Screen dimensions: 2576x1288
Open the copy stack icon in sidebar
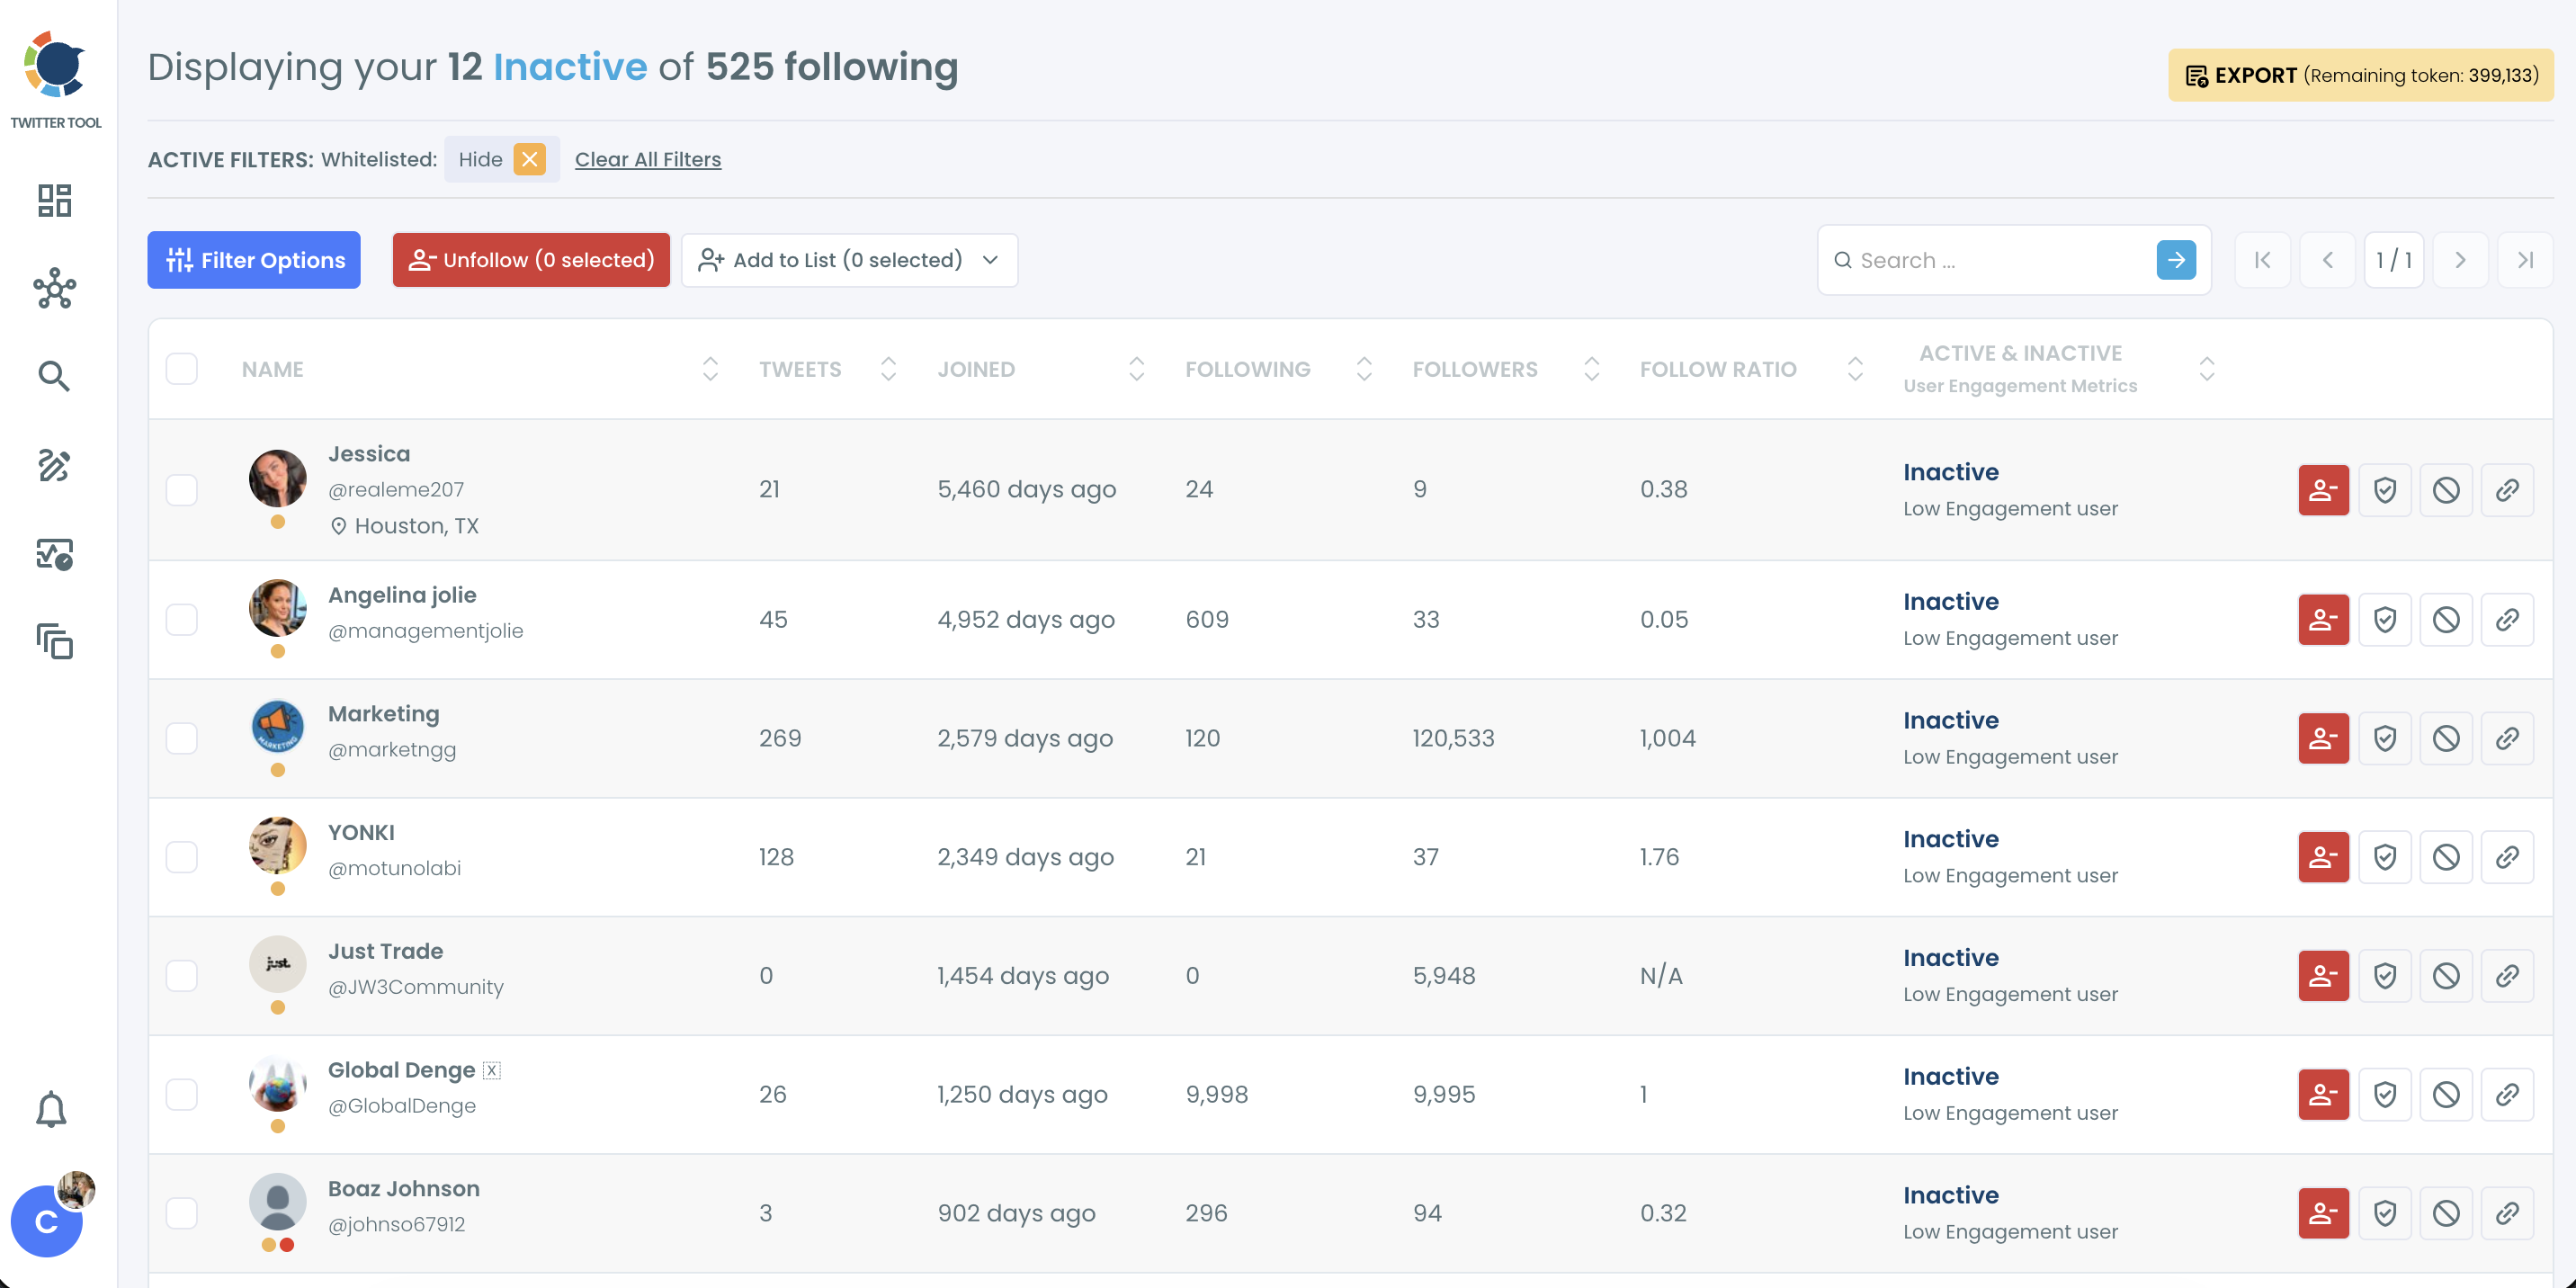tap(55, 641)
